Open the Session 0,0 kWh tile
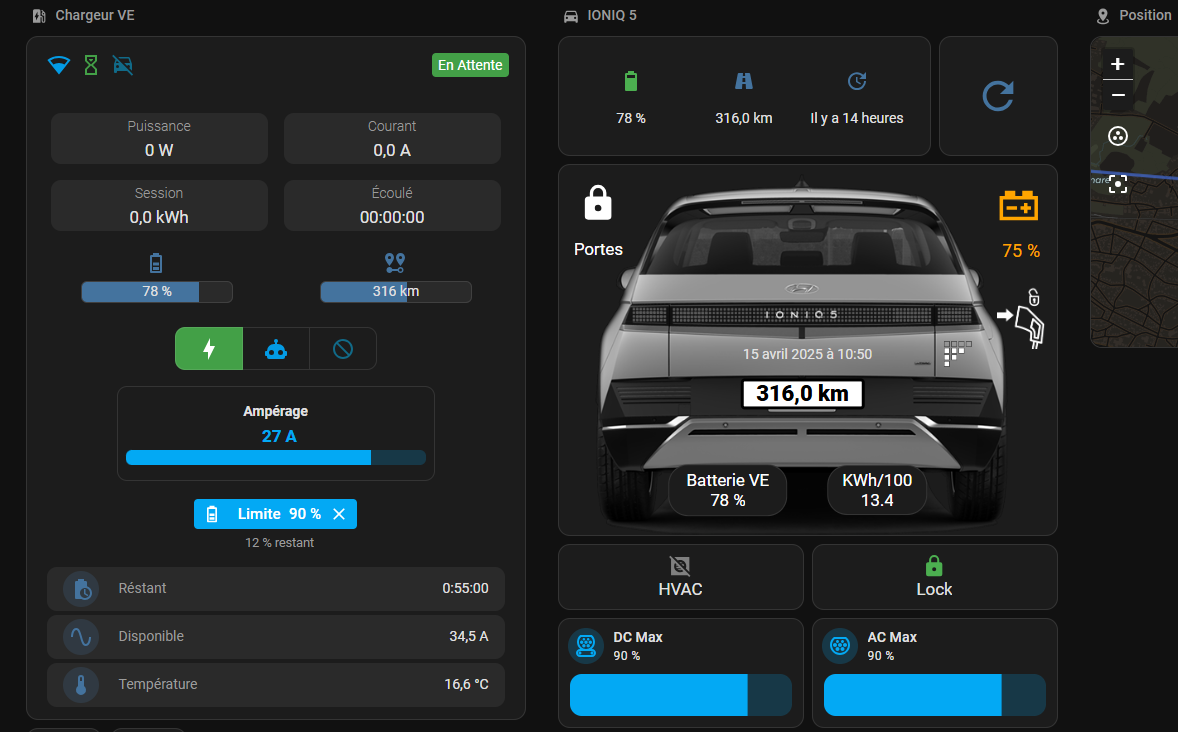 pos(159,205)
